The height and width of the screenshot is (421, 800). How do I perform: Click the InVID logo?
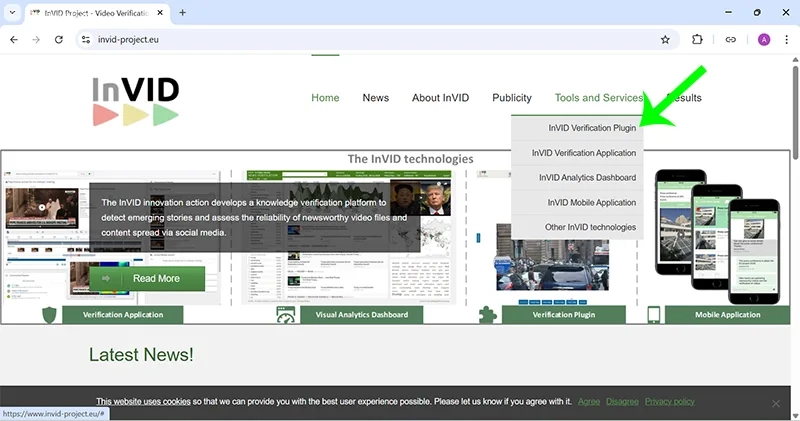pos(136,101)
